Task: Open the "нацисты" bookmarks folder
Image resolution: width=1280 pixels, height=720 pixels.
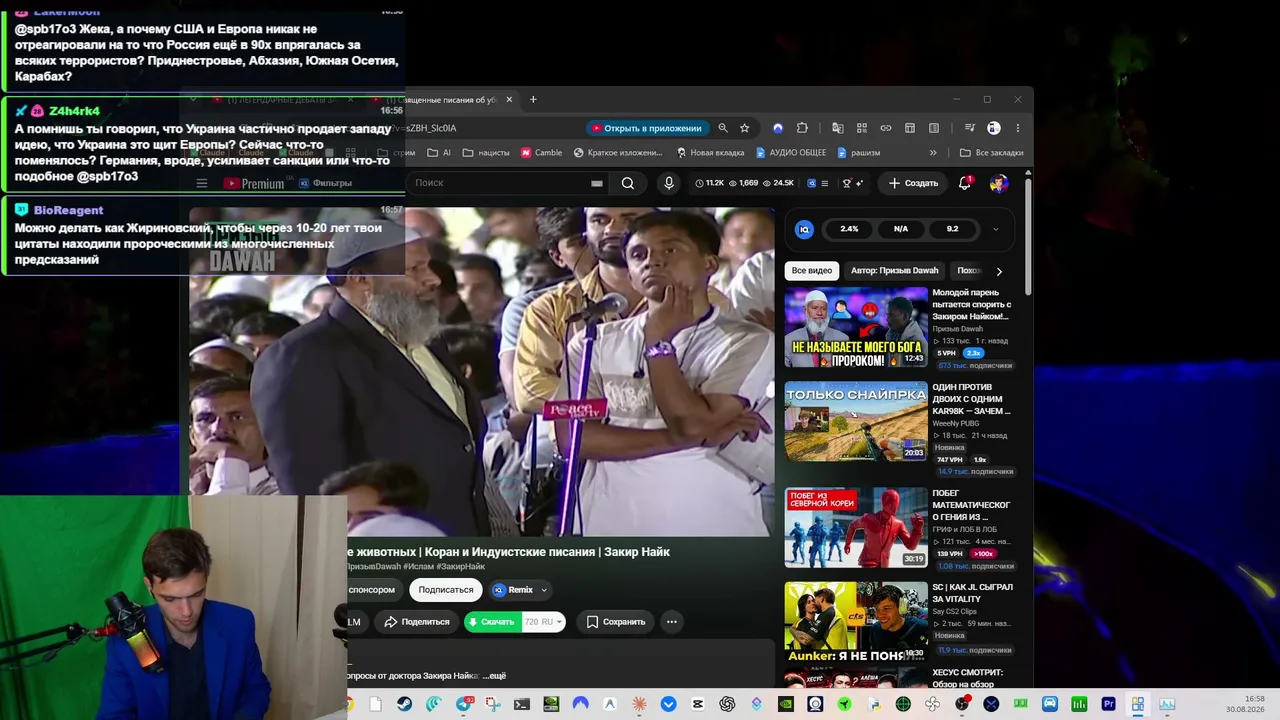Action: pos(485,153)
